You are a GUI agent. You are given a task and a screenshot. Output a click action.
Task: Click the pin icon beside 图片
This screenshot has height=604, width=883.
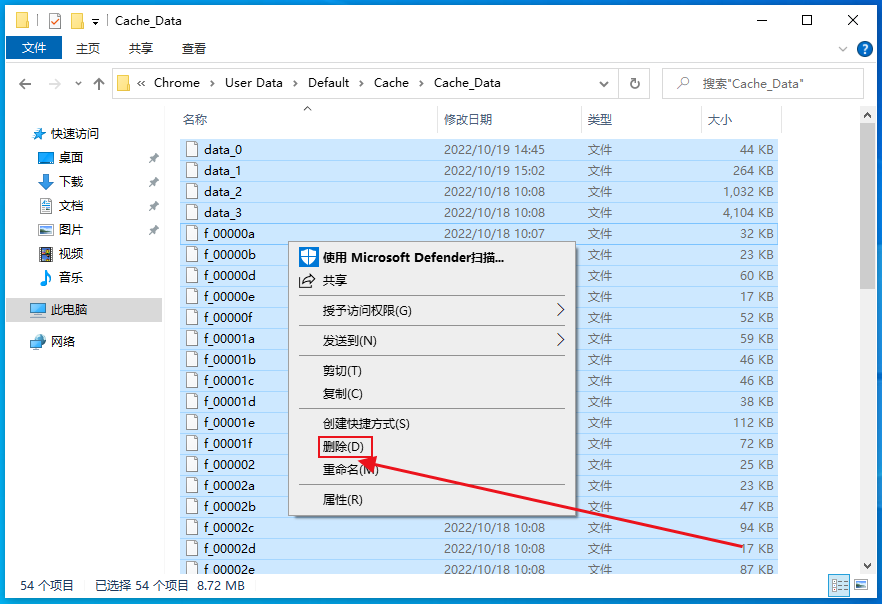pyautogui.click(x=154, y=230)
